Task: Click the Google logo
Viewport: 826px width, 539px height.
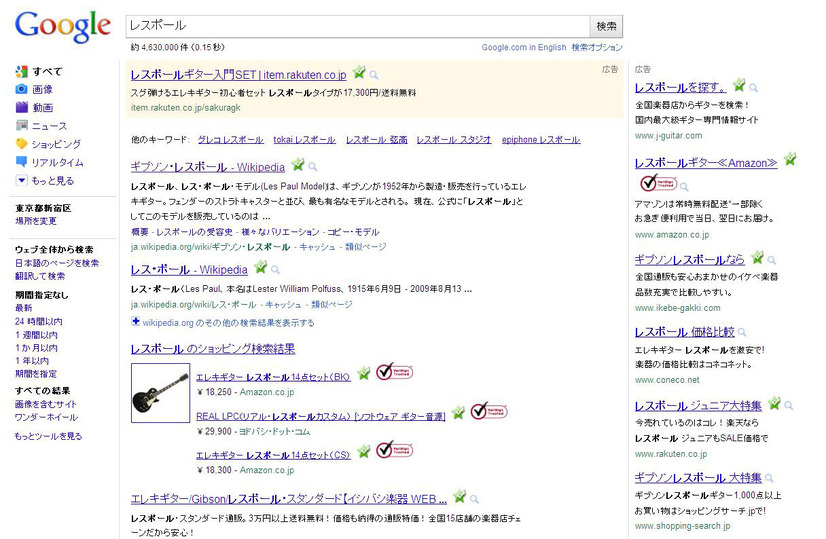Action: pos(63,26)
